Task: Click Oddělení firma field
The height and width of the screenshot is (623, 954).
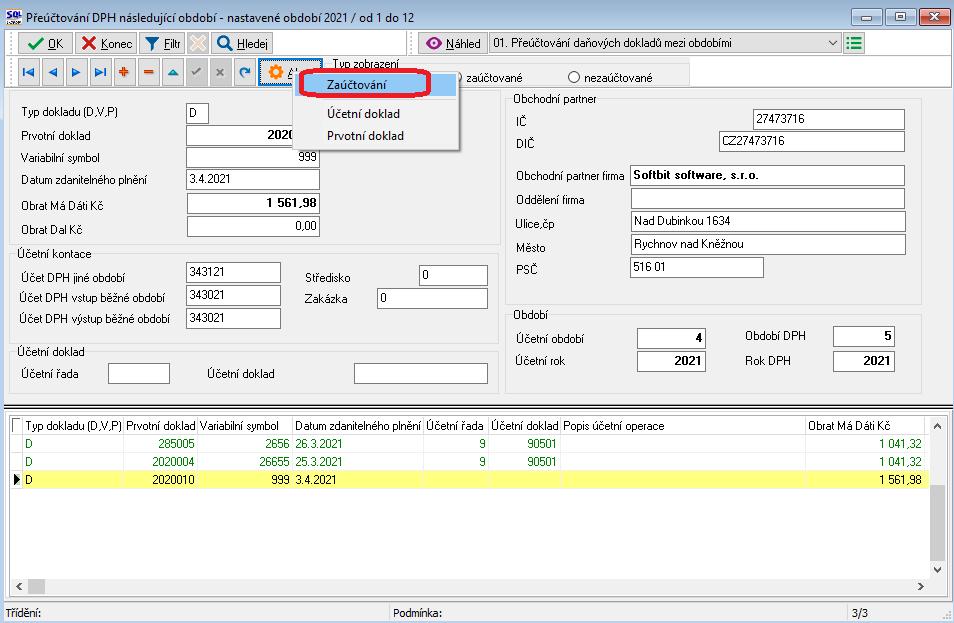Action: (767, 198)
